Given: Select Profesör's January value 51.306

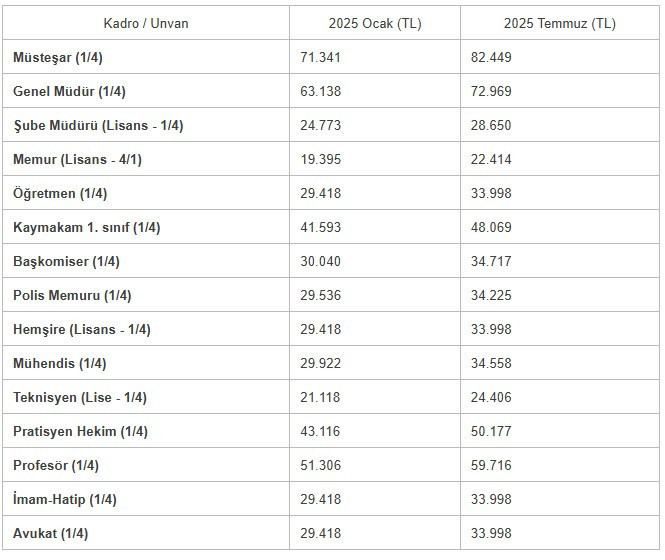Looking at the screenshot, I should tap(321, 465).
